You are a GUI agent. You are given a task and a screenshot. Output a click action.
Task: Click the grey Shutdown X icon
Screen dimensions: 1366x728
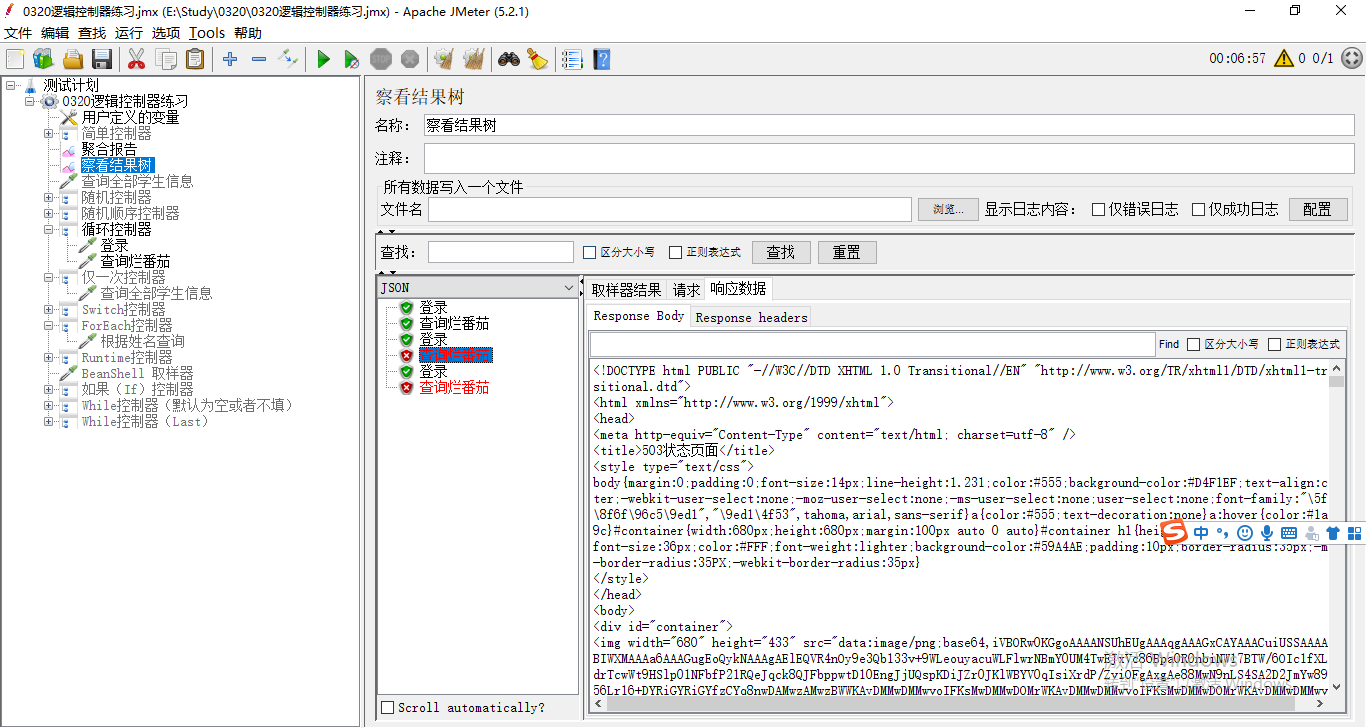410,59
